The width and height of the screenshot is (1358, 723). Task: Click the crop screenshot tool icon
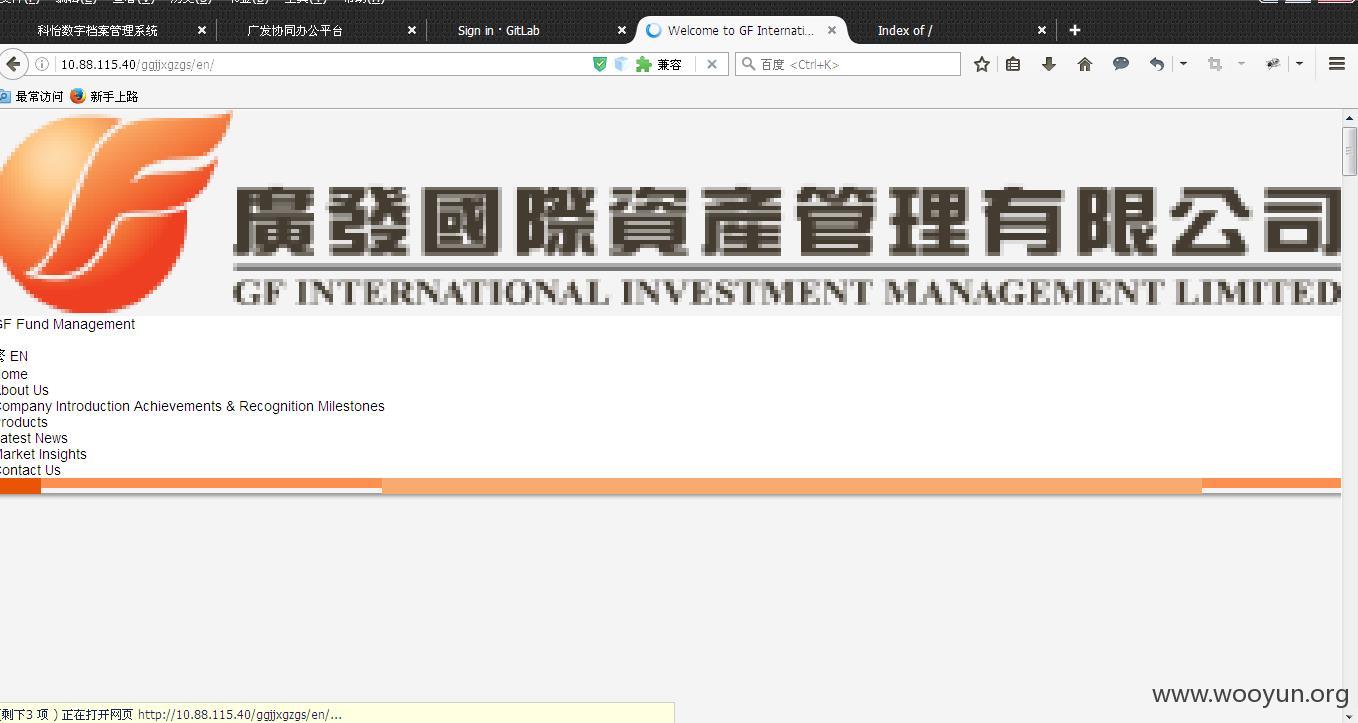click(1215, 64)
